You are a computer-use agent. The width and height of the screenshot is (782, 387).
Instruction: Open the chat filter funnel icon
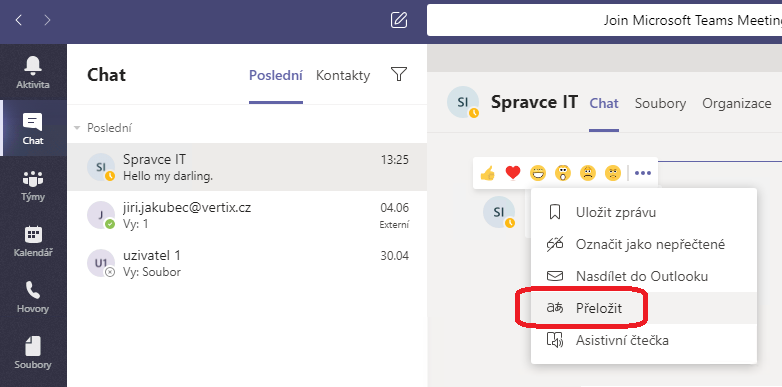pos(398,75)
